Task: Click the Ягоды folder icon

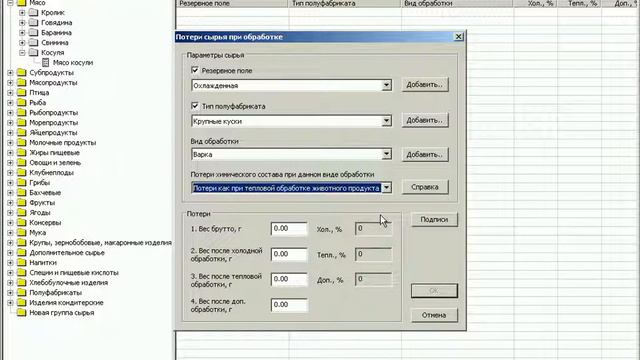Action: tap(22, 213)
